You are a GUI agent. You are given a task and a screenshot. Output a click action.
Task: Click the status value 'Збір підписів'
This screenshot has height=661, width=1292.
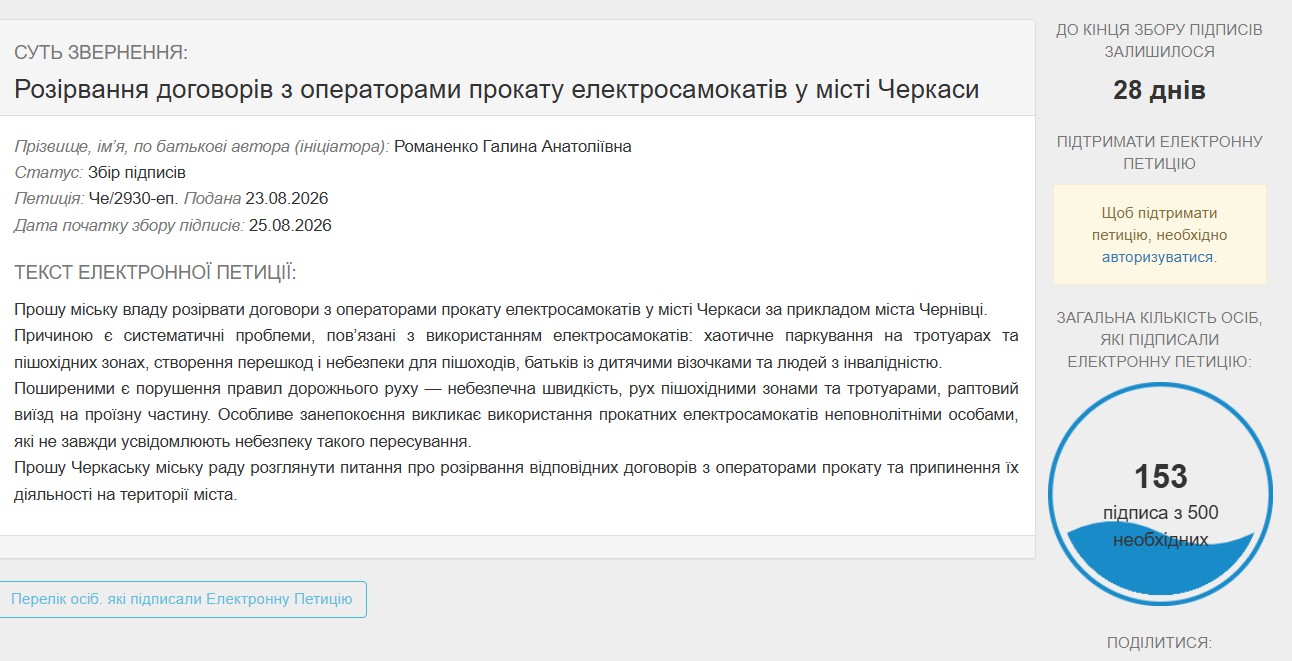tap(137, 172)
